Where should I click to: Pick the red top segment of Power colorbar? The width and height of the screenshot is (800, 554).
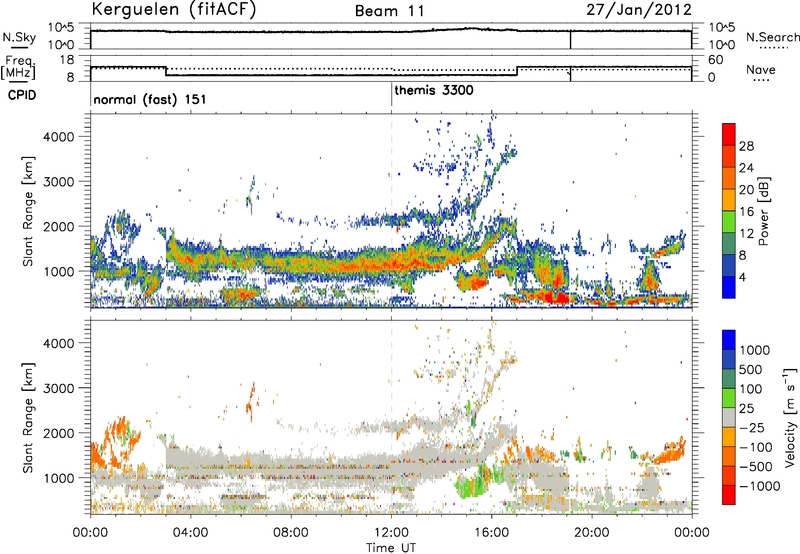click(729, 134)
